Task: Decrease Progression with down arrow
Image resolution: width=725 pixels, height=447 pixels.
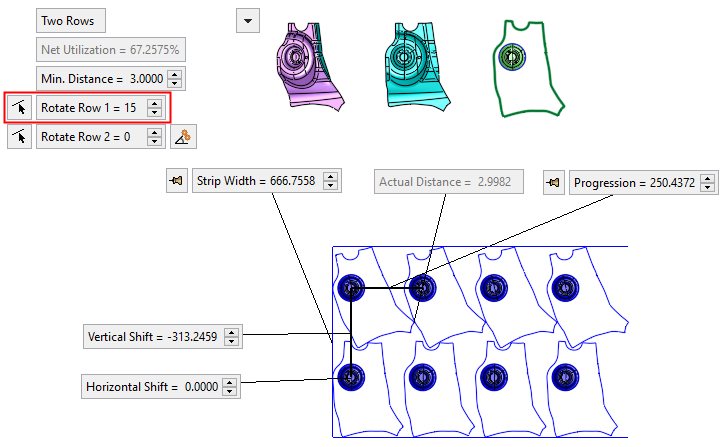Action: [707, 187]
